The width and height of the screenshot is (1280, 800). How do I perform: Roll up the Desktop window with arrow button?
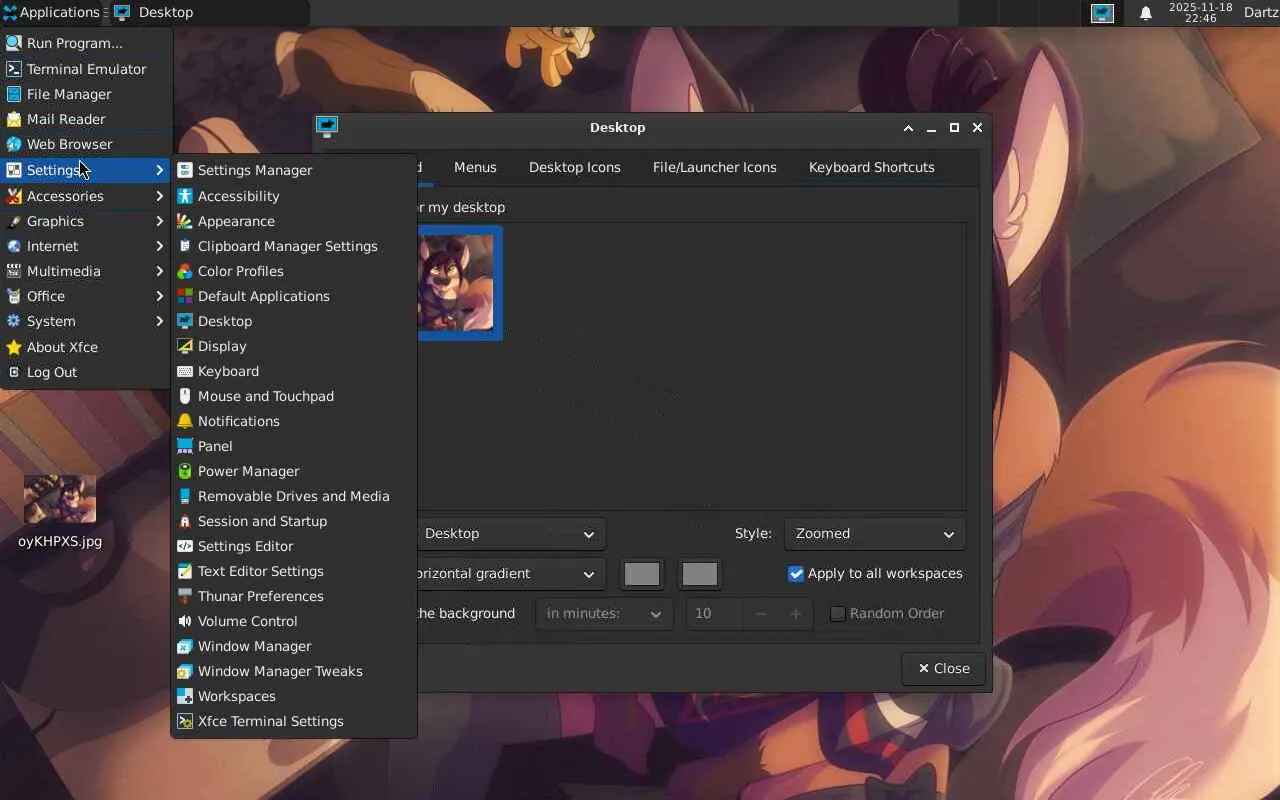(908, 128)
